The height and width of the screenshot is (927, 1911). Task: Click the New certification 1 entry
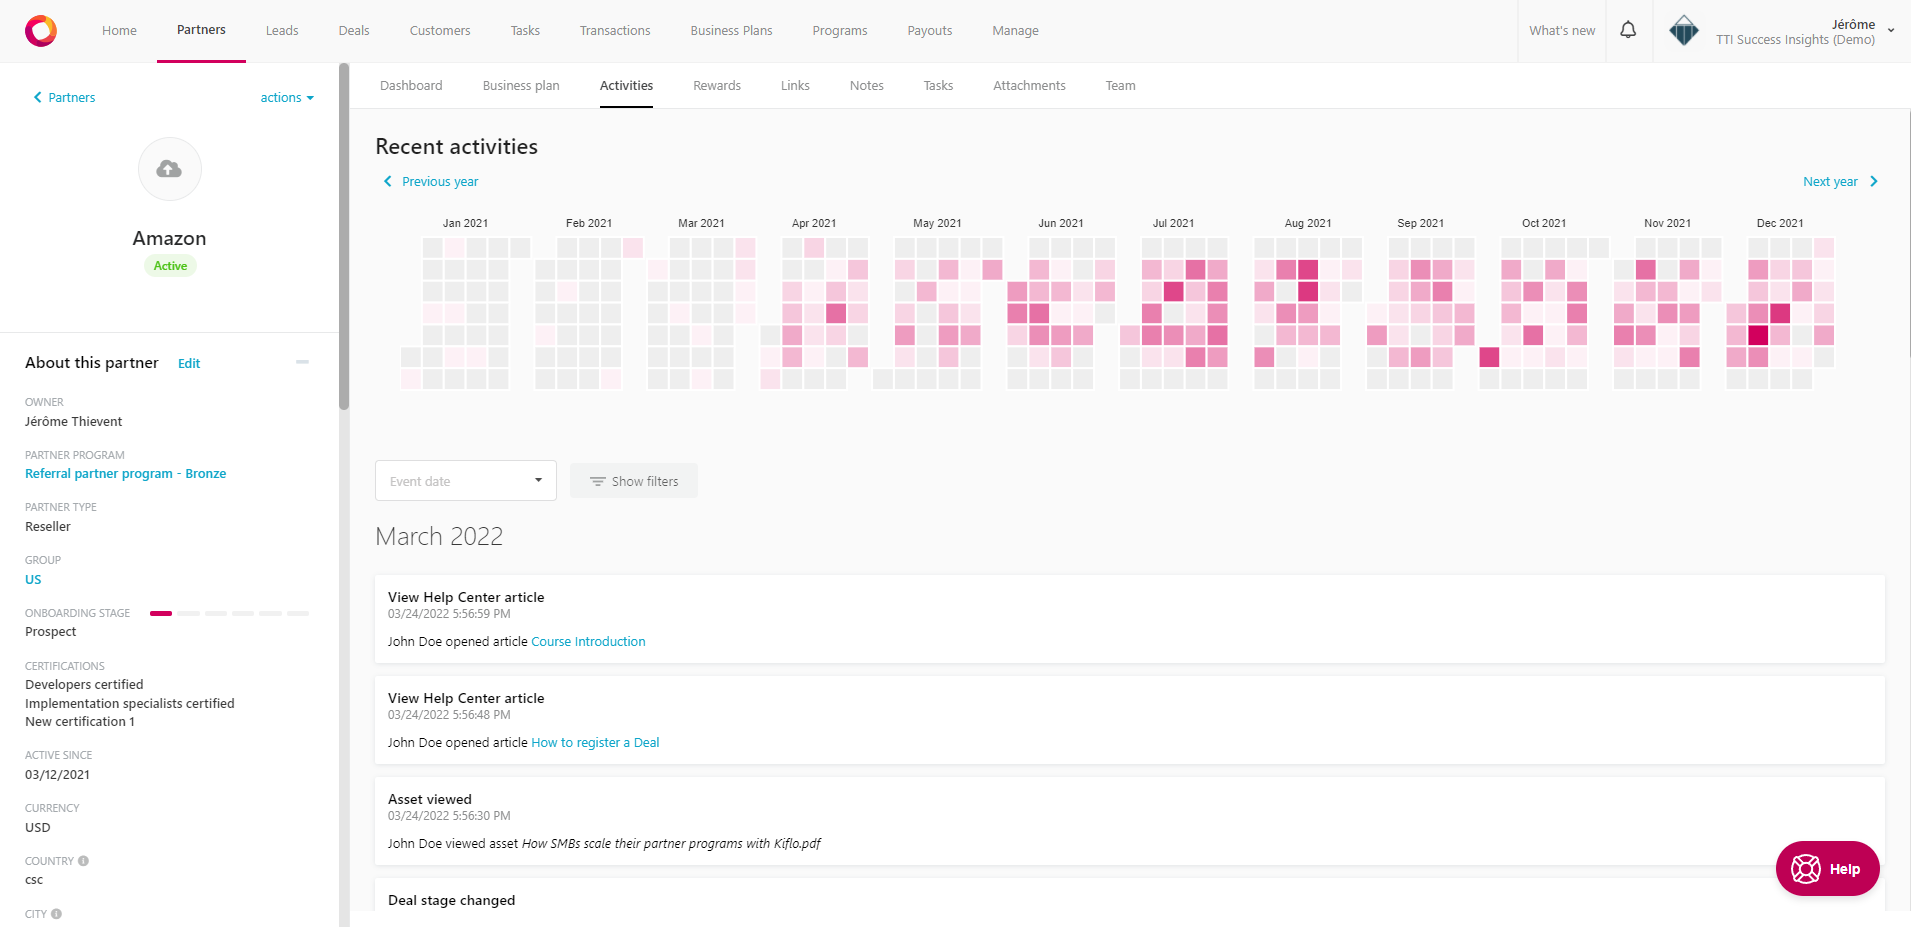tap(80, 722)
